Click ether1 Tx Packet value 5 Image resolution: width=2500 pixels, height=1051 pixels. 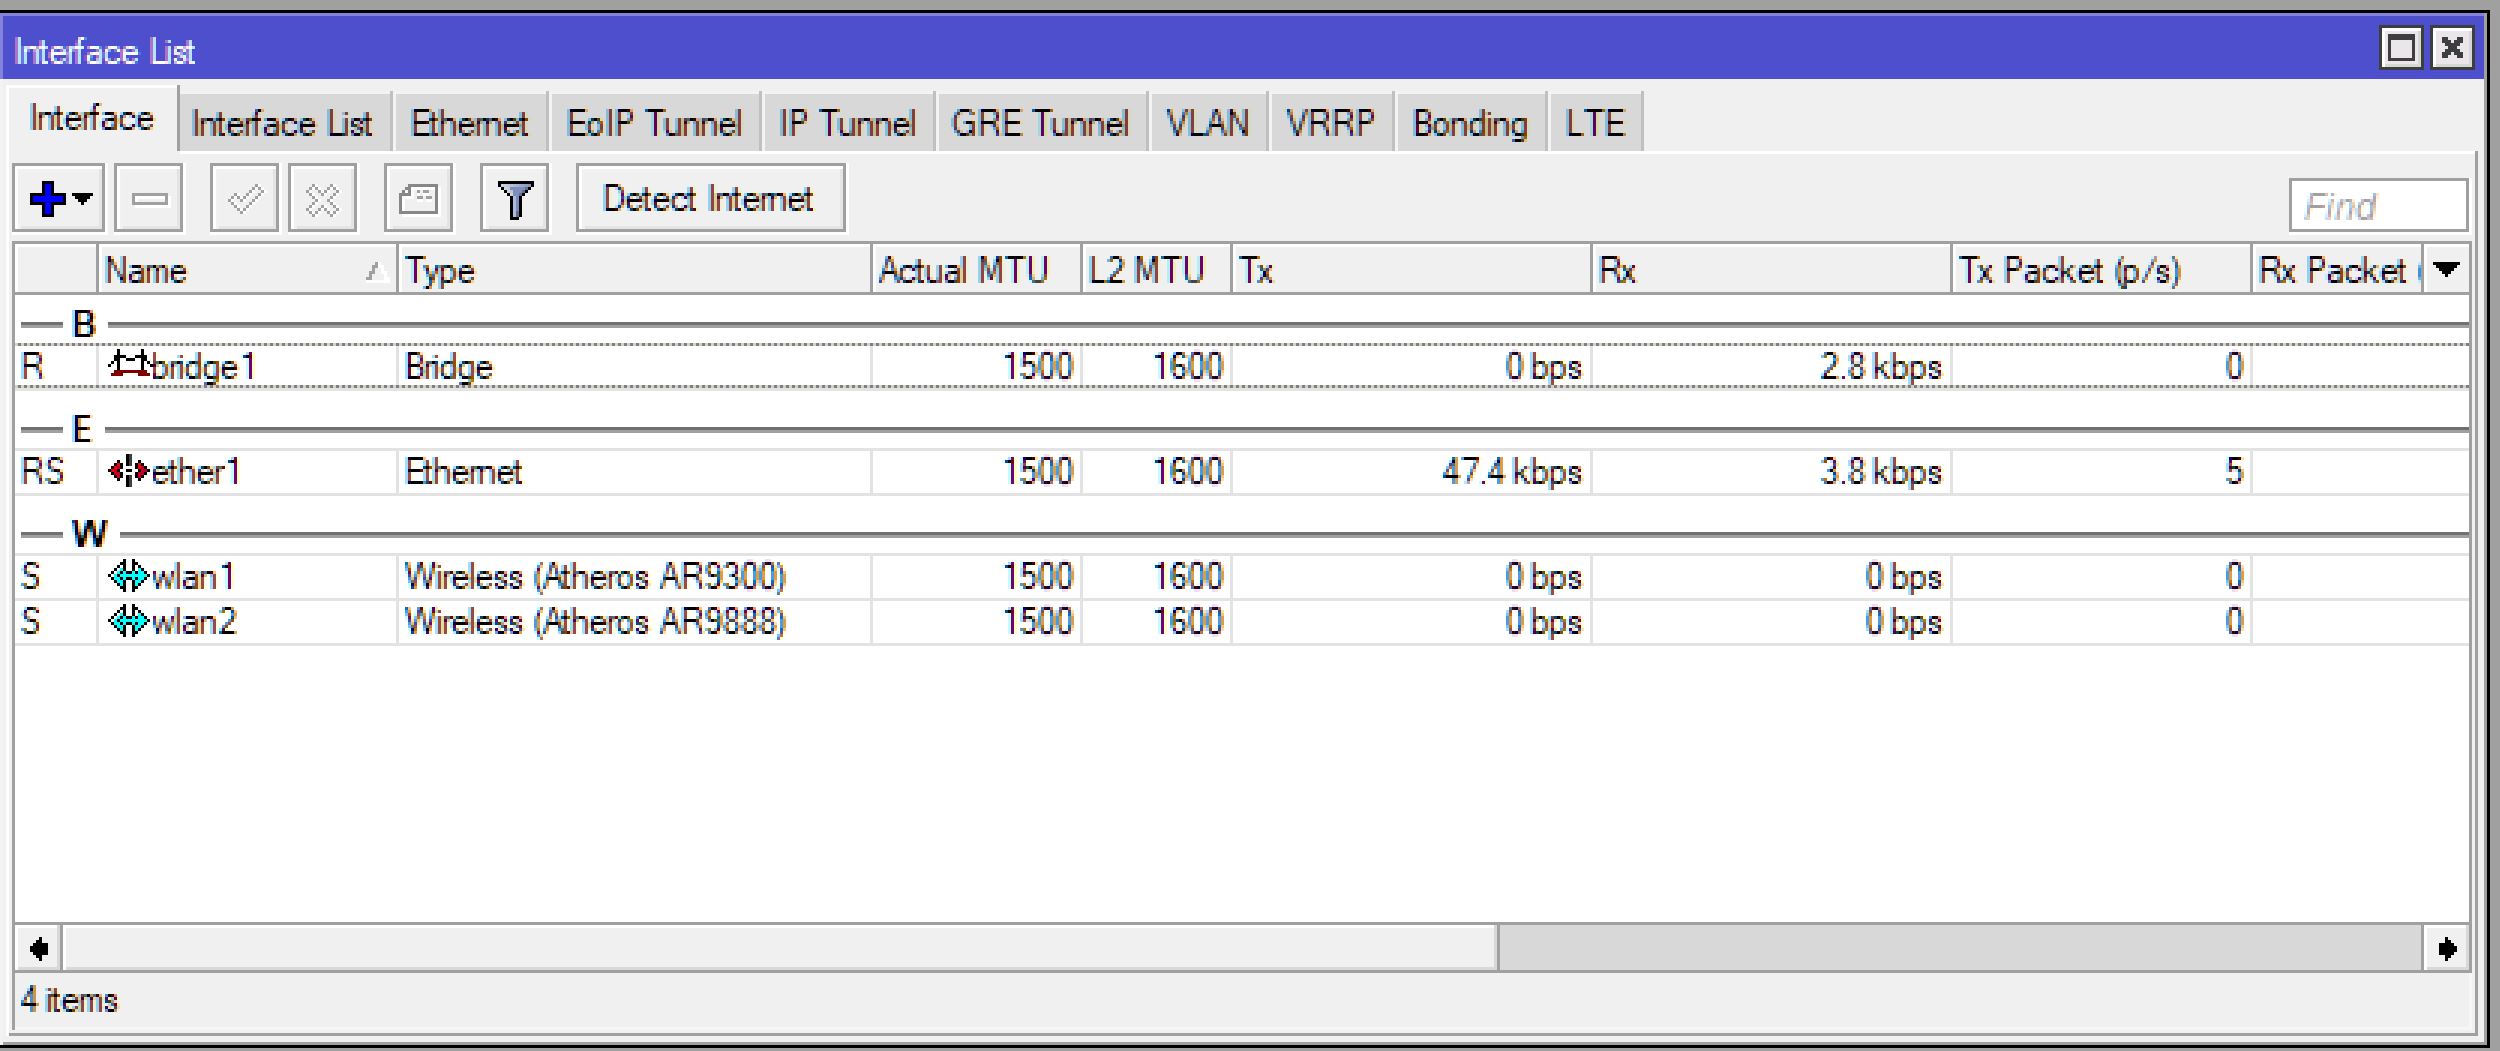[2233, 471]
